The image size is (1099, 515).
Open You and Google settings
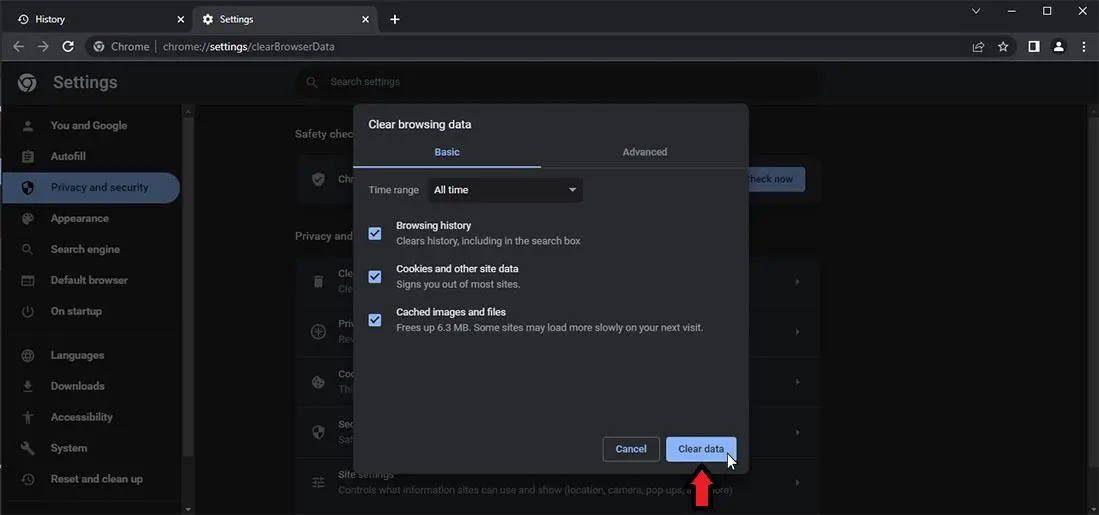[89, 126]
